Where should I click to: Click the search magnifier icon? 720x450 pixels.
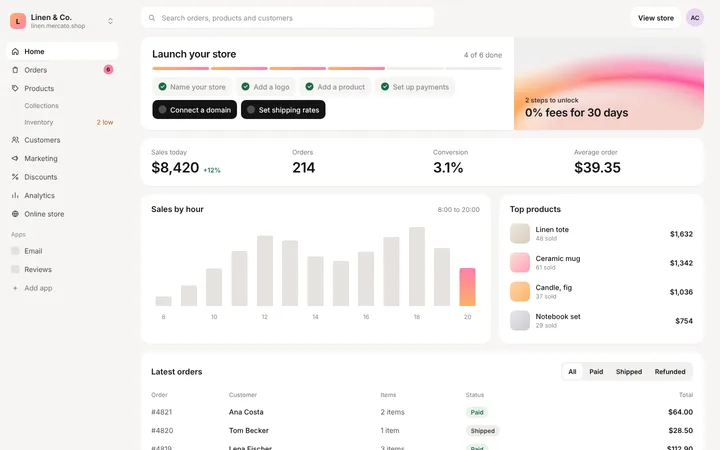coord(152,18)
